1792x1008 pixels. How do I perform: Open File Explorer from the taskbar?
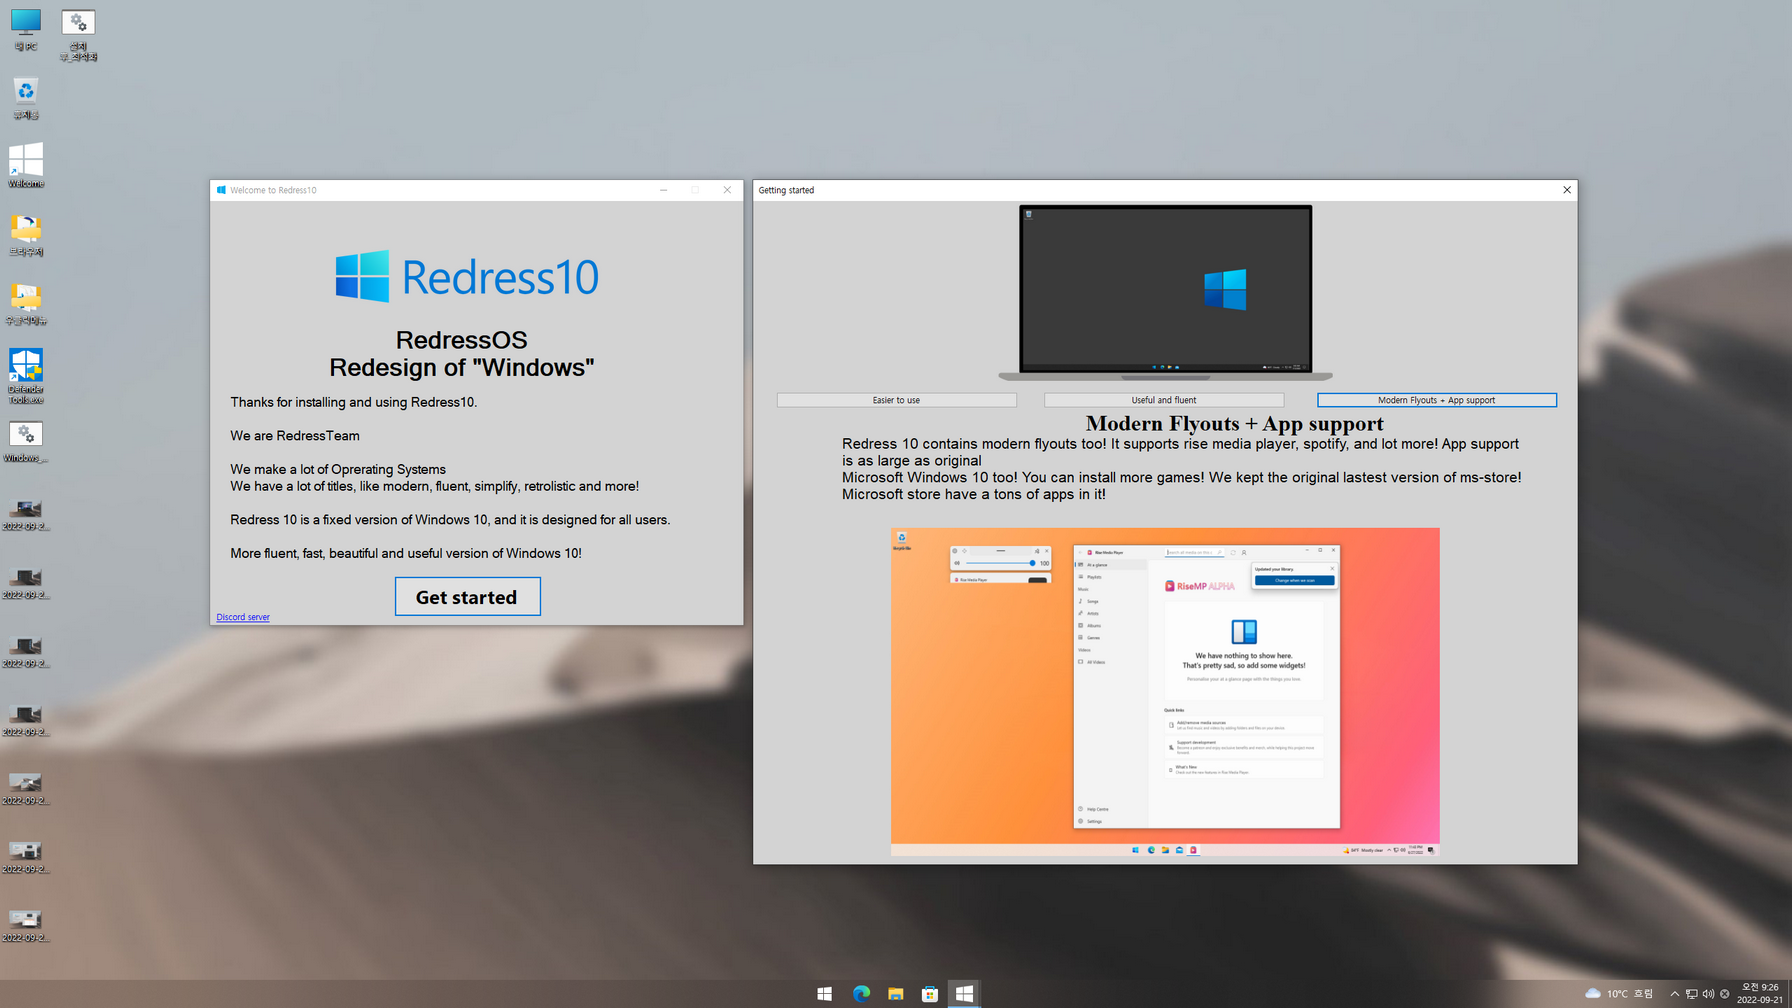click(x=895, y=993)
